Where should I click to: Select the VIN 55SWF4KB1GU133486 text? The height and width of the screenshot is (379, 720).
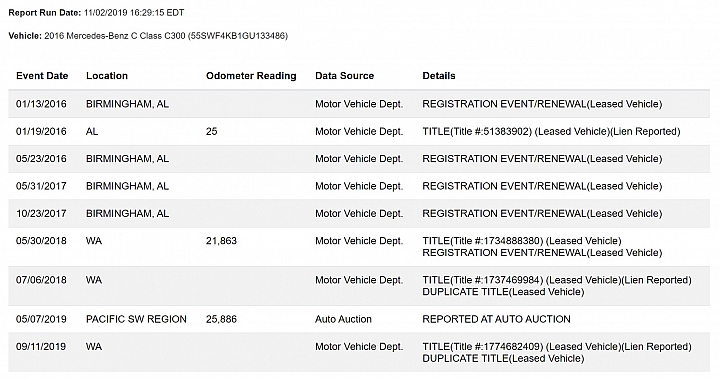click(239, 36)
